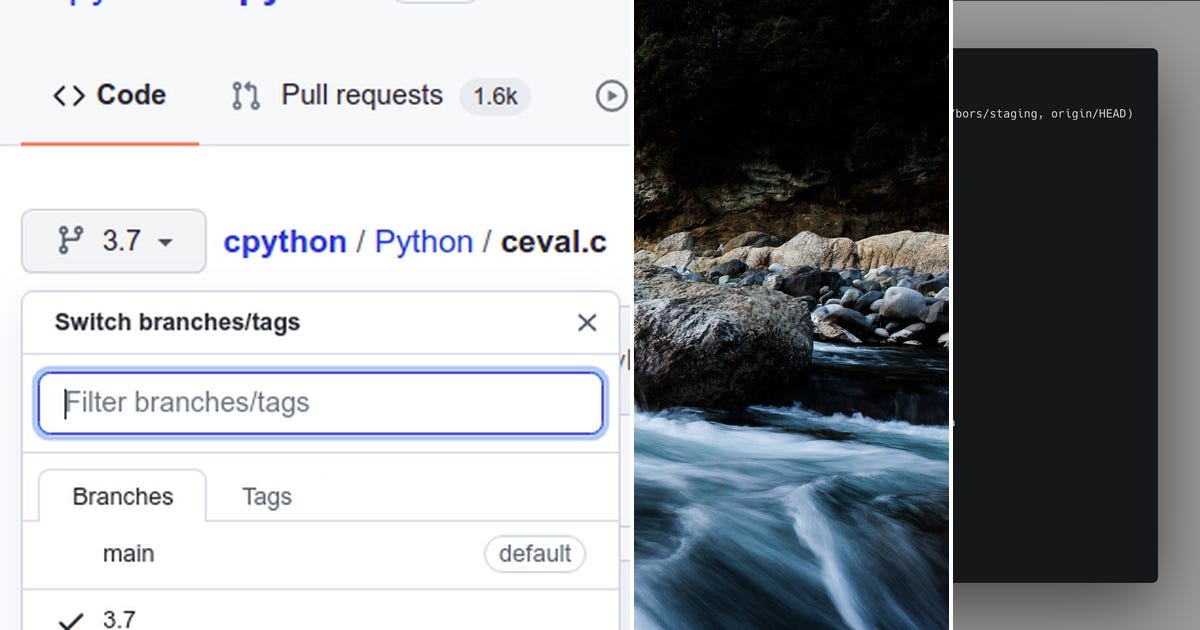Click the Filter branches/tags input field
1200x630 pixels.
click(x=320, y=403)
